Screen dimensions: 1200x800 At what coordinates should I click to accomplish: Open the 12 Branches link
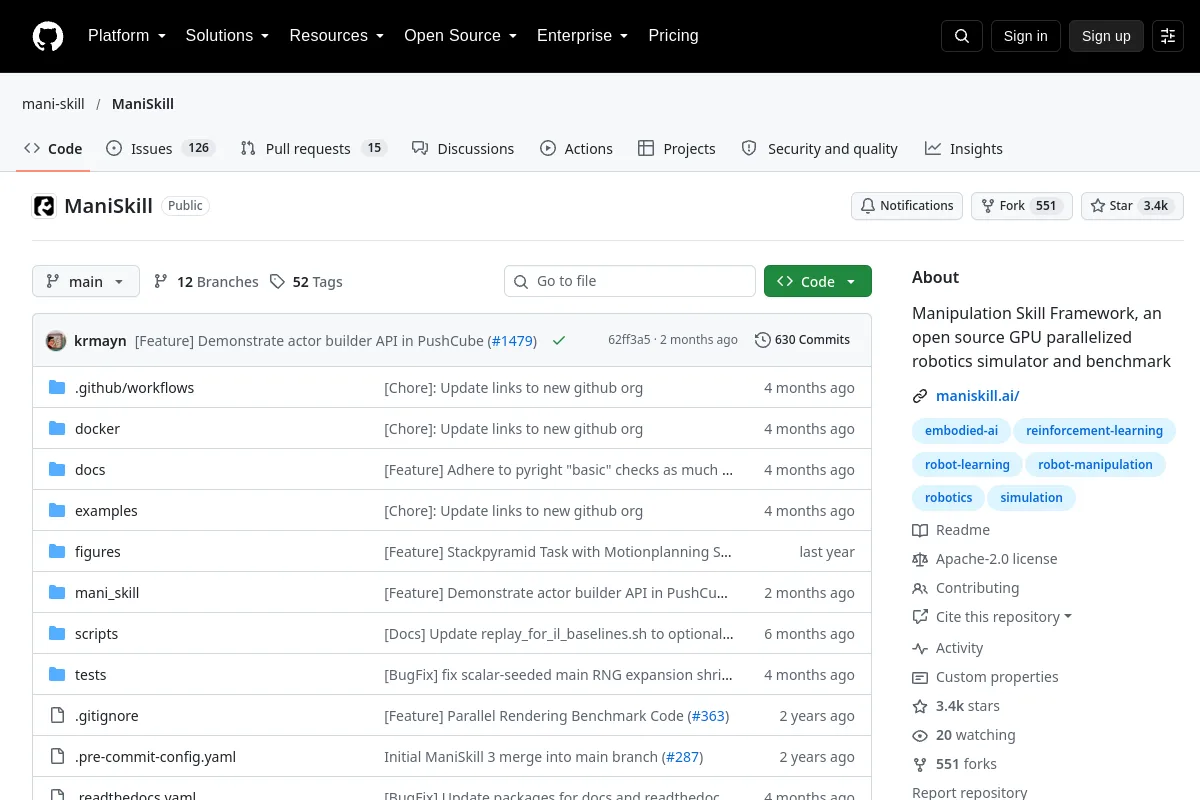206,282
